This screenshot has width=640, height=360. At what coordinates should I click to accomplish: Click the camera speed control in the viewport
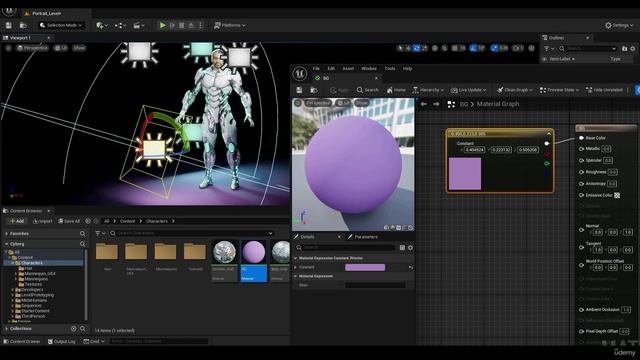point(518,48)
